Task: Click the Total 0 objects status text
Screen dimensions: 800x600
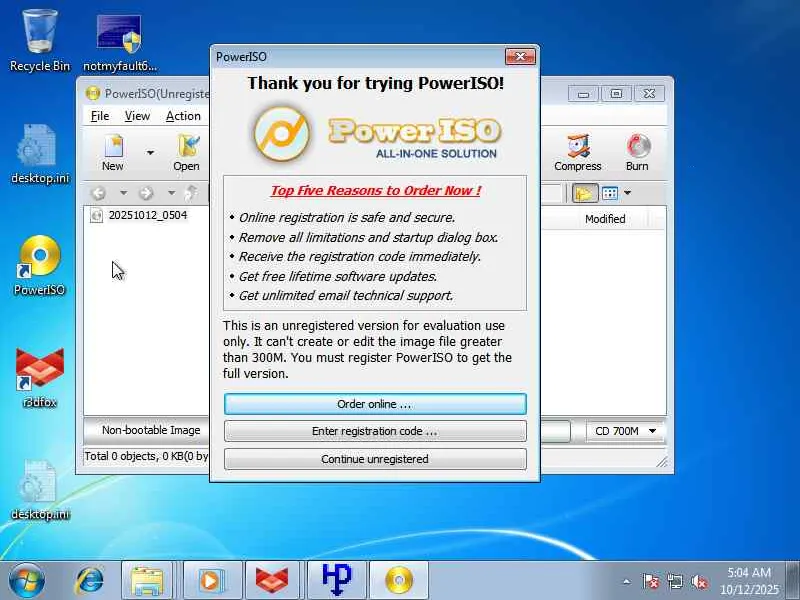Action: (x=146, y=456)
